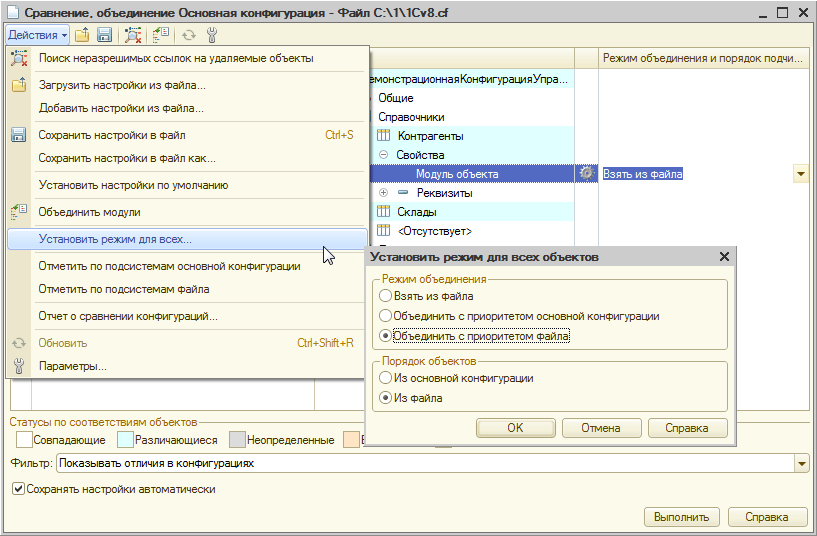Select Объединить с приоритетом файла radio
This screenshot has width=817, height=536.
(x=385, y=336)
